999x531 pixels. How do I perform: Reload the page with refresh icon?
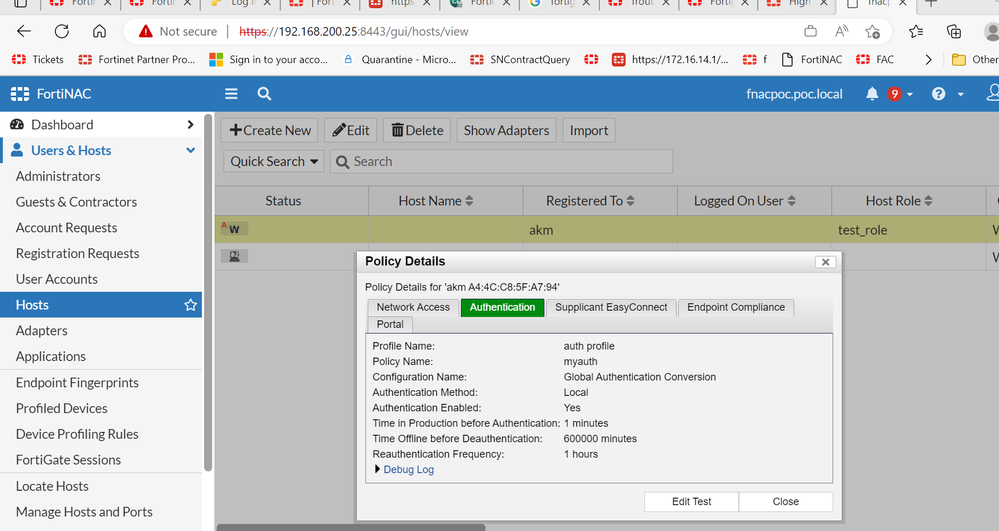pos(62,31)
